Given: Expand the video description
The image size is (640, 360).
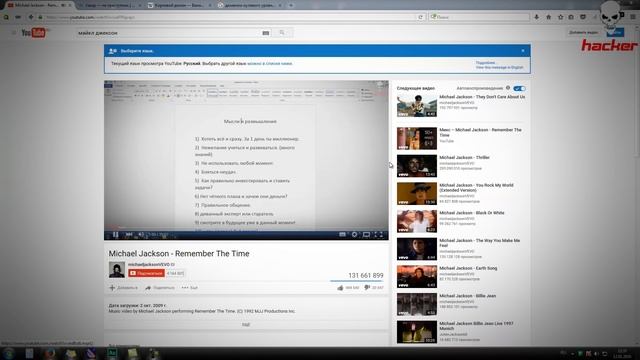Looking at the screenshot, I should tap(246, 325).
